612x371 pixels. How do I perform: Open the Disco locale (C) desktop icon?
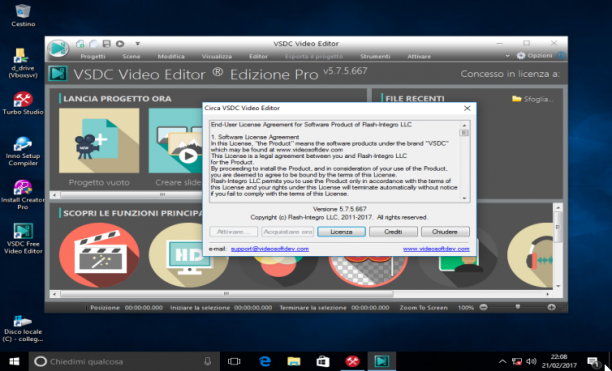pyautogui.click(x=23, y=329)
